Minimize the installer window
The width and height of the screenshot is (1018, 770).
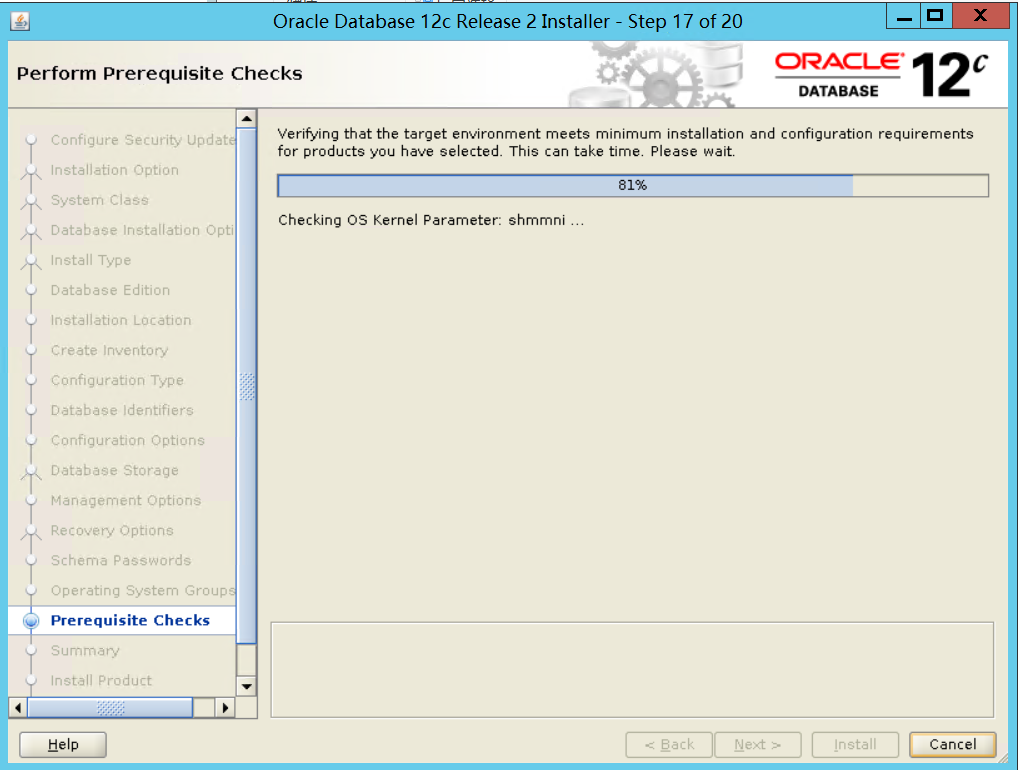pos(904,16)
